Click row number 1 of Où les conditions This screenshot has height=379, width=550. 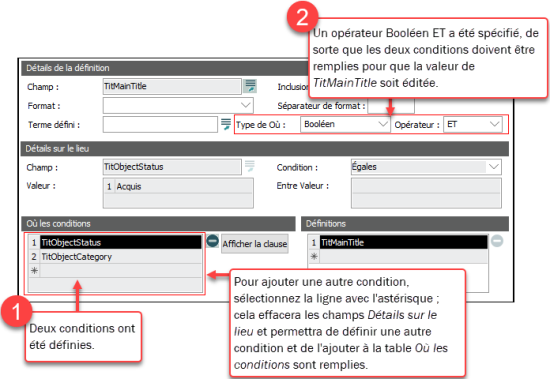(x=34, y=242)
